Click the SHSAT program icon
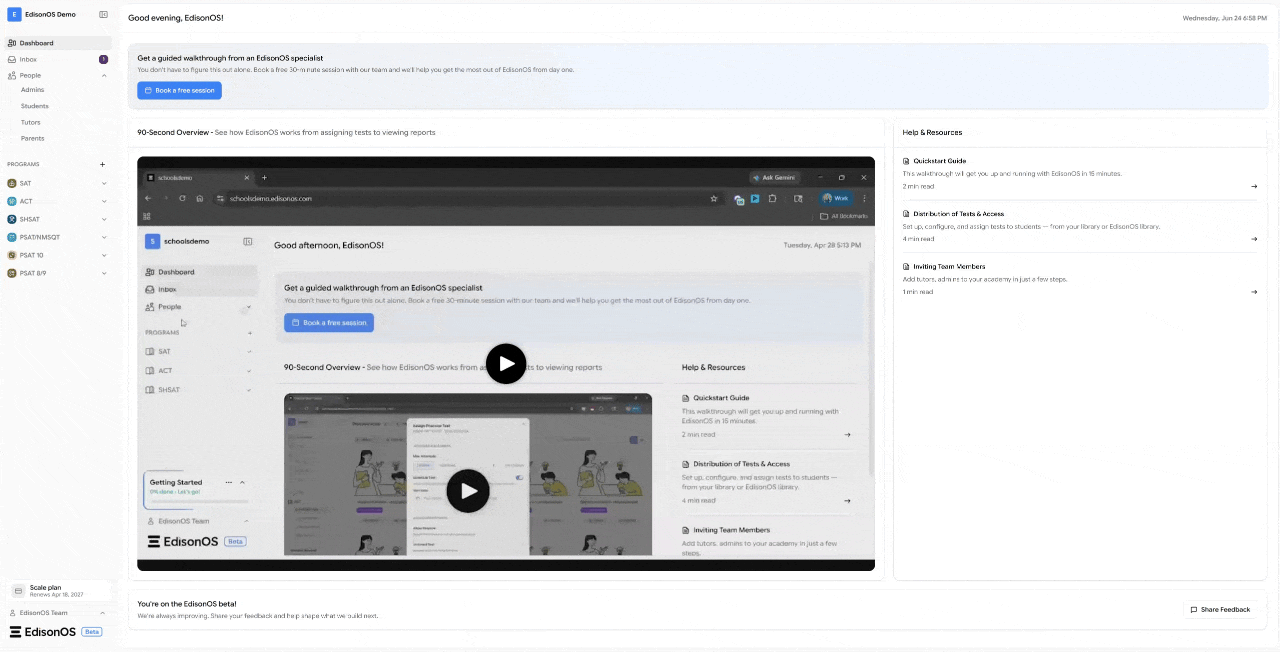The width and height of the screenshot is (1280, 652). [x=12, y=219]
